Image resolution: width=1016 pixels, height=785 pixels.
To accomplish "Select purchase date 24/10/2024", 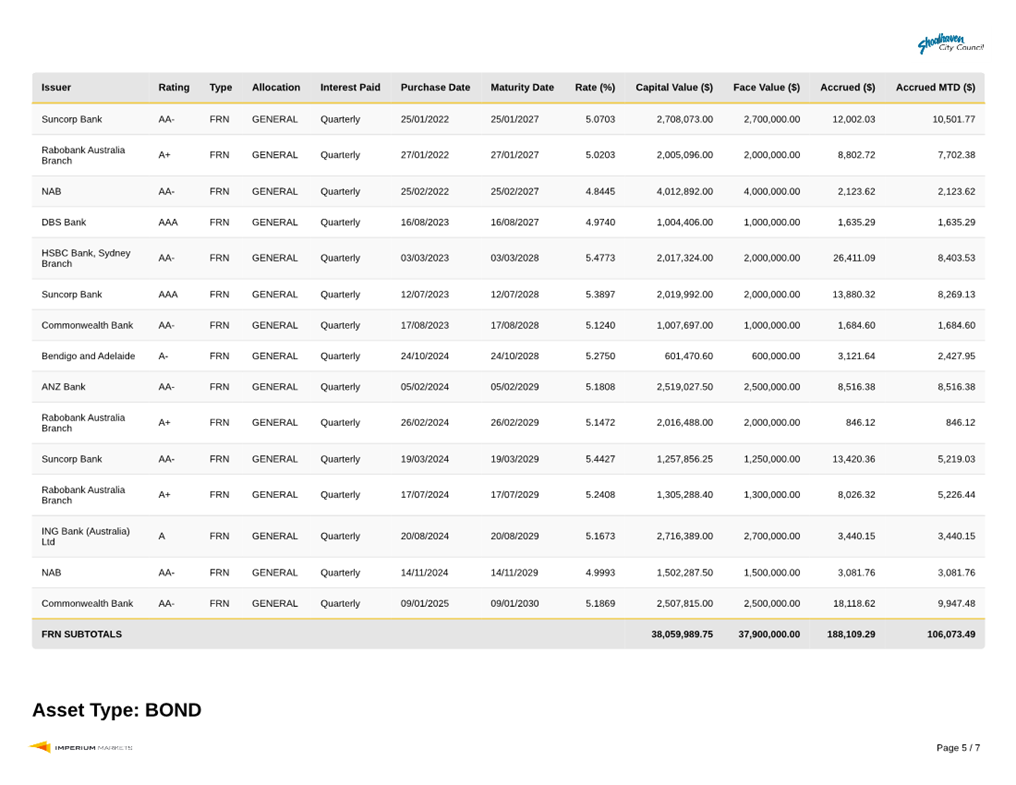I will click(424, 356).
